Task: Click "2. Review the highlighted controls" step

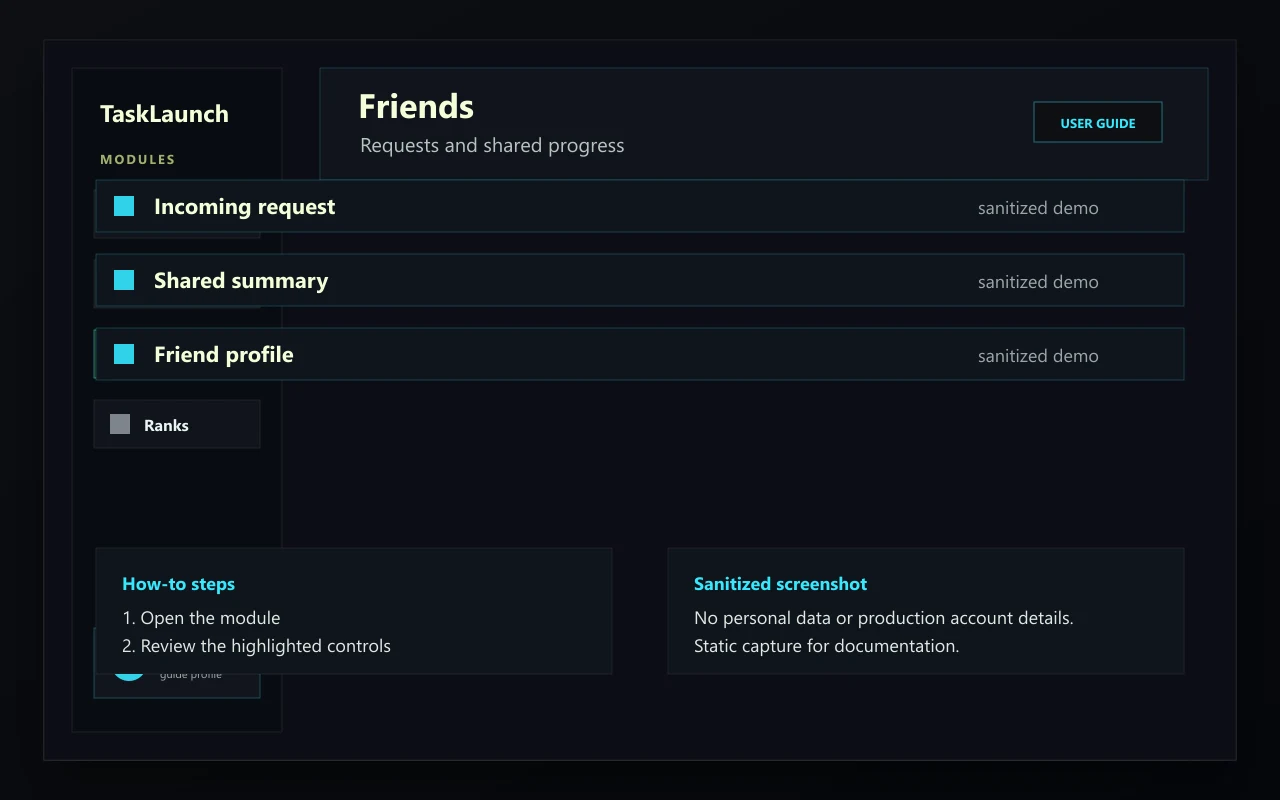Action: tap(256, 646)
